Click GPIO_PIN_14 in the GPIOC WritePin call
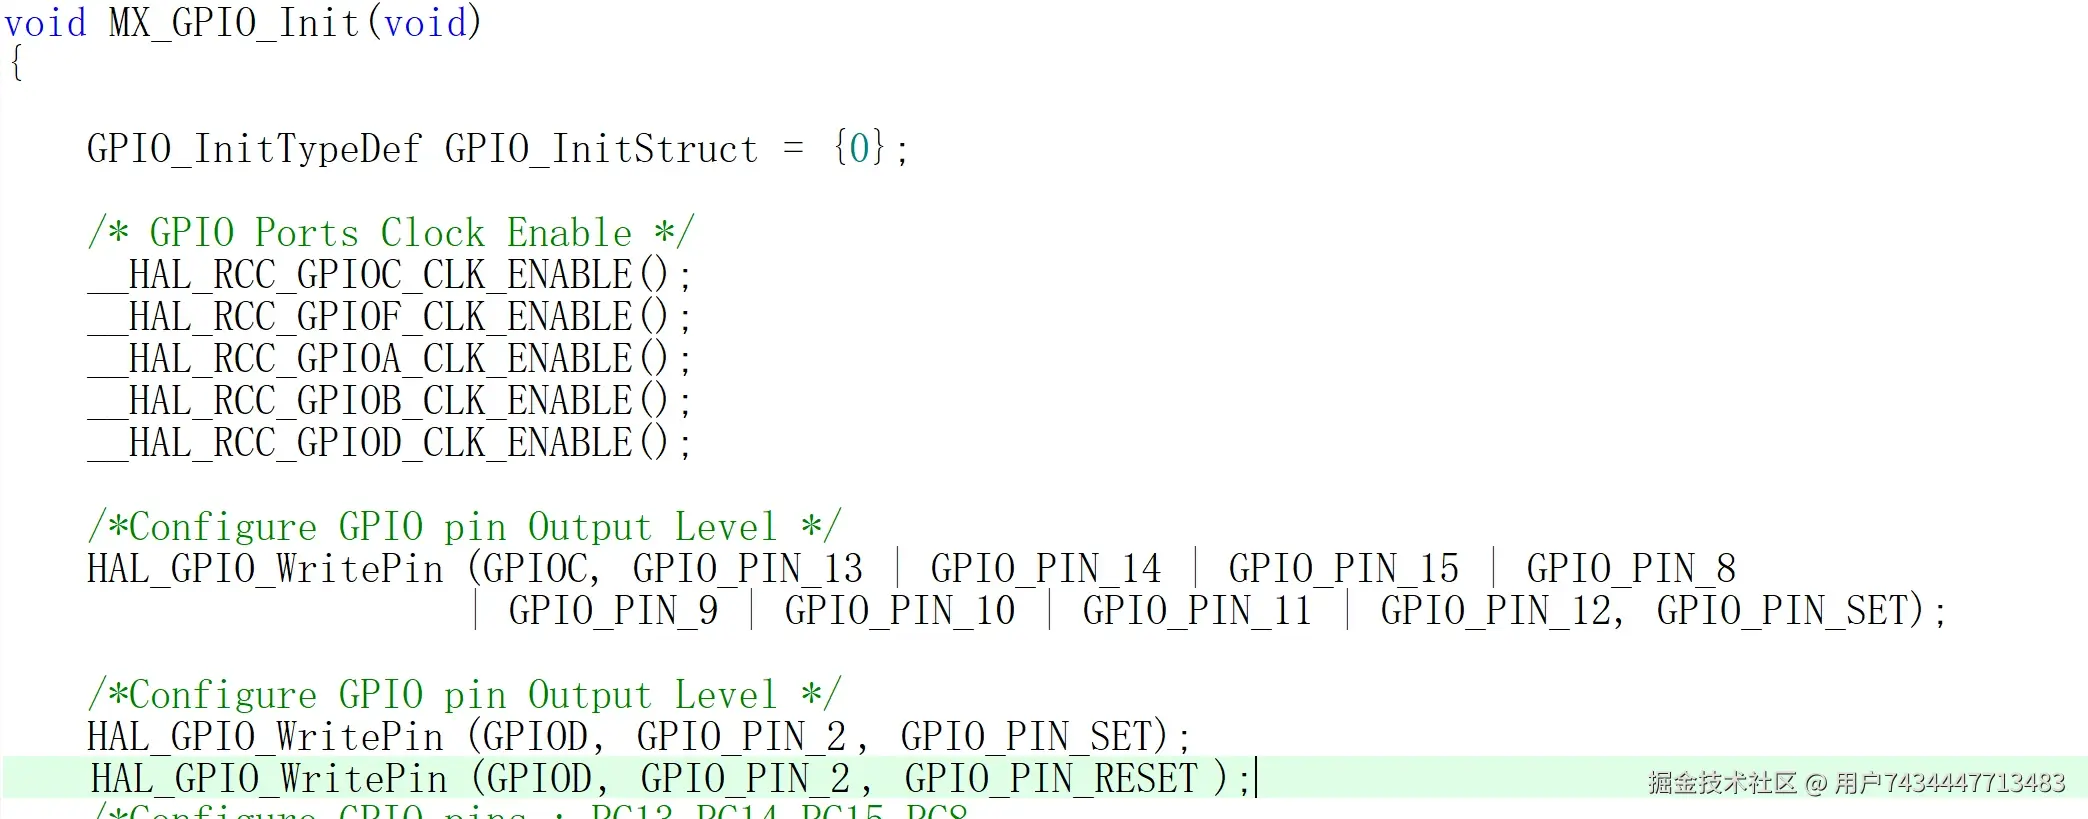This screenshot has width=2088, height=819. pos(1045,569)
